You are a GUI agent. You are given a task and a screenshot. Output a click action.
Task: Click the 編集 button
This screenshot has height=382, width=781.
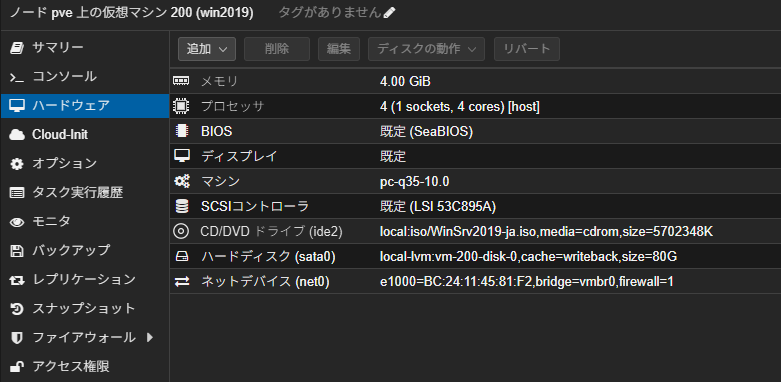(339, 49)
